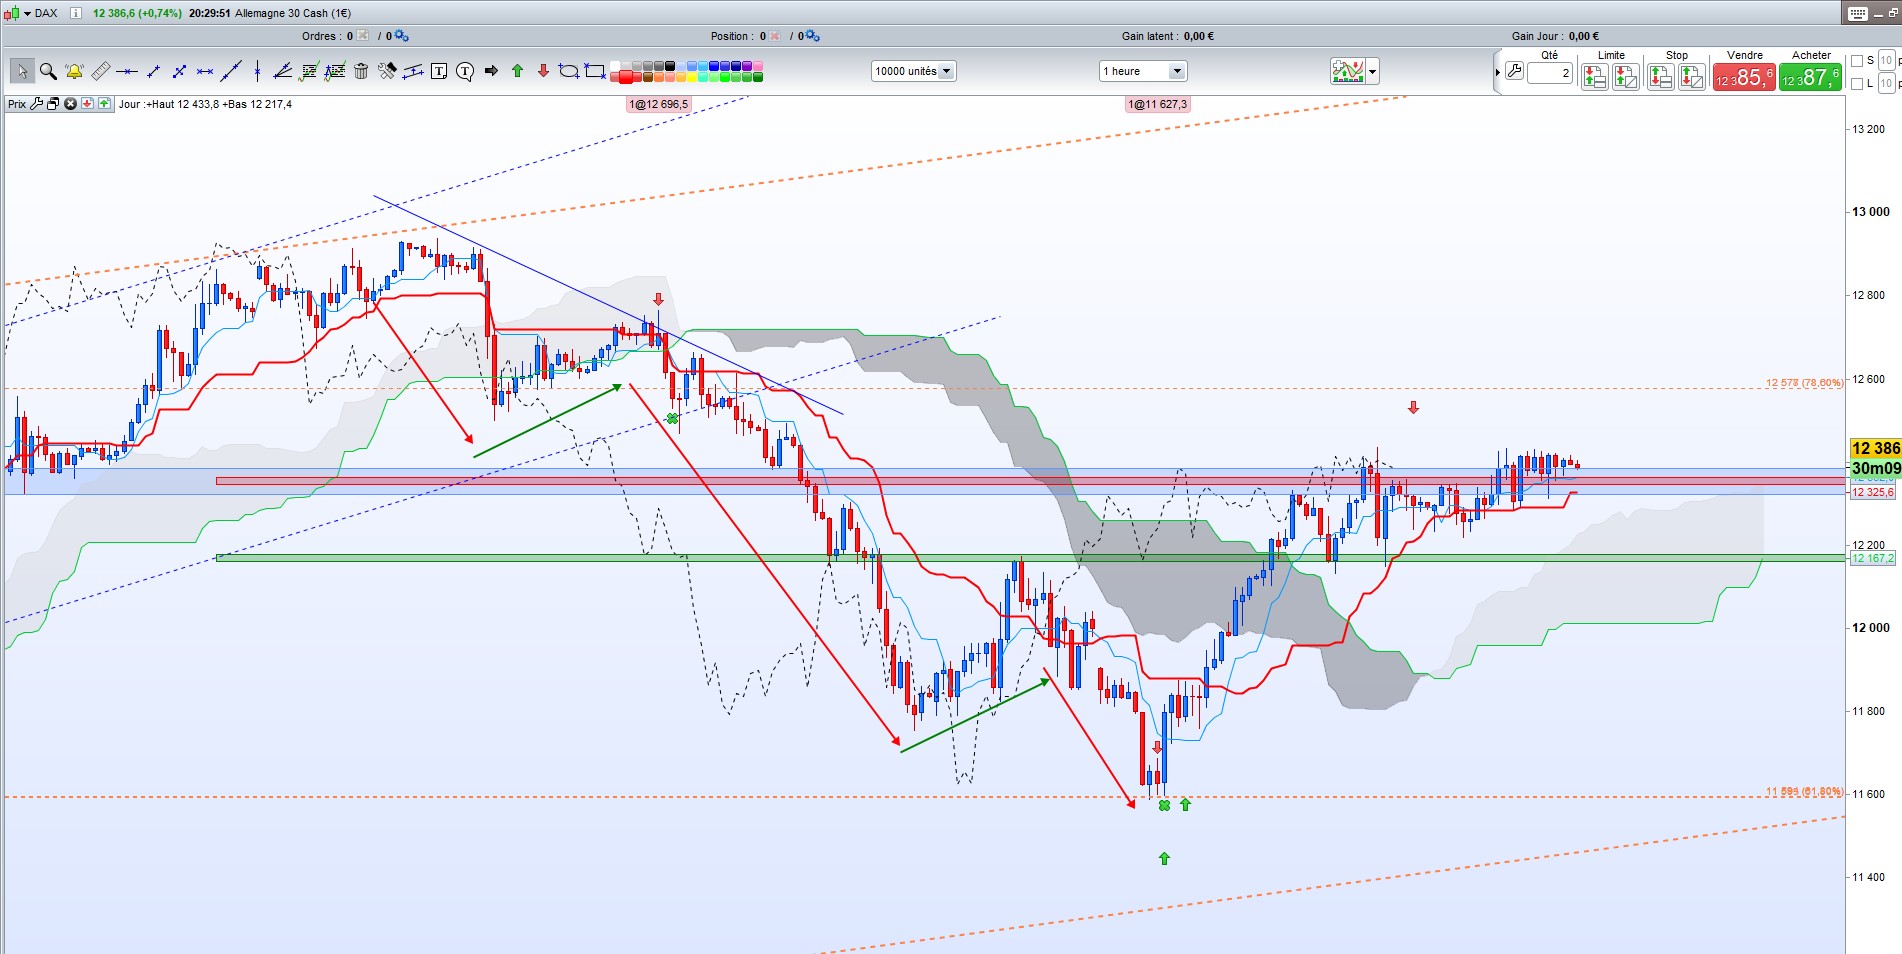Open the 1 heure timeframe dropdown
This screenshot has width=1902, height=954.
[x=1142, y=71]
